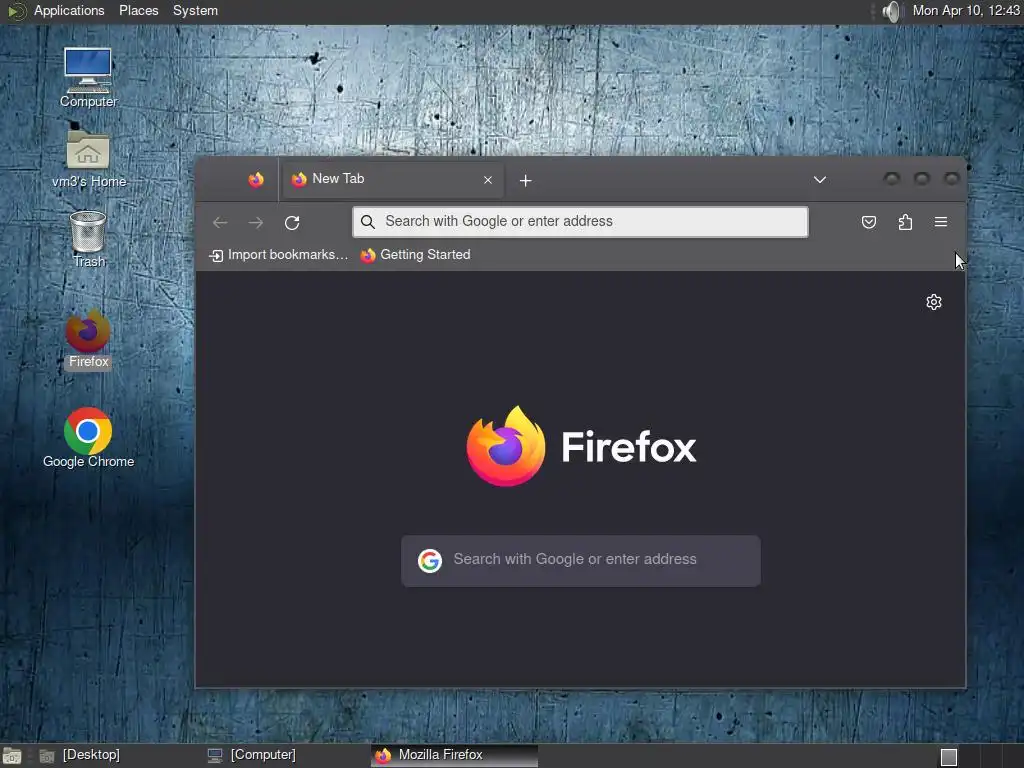Image resolution: width=1024 pixels, height=768 pixels.
Task: Select the Trash desktop icon
Action: (x=88, y=239)
